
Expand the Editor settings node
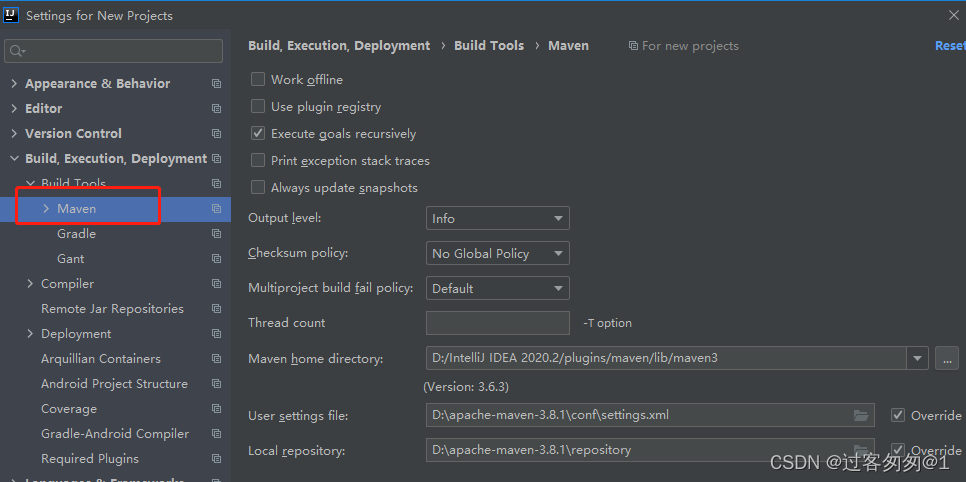click(x=14, y=108)
